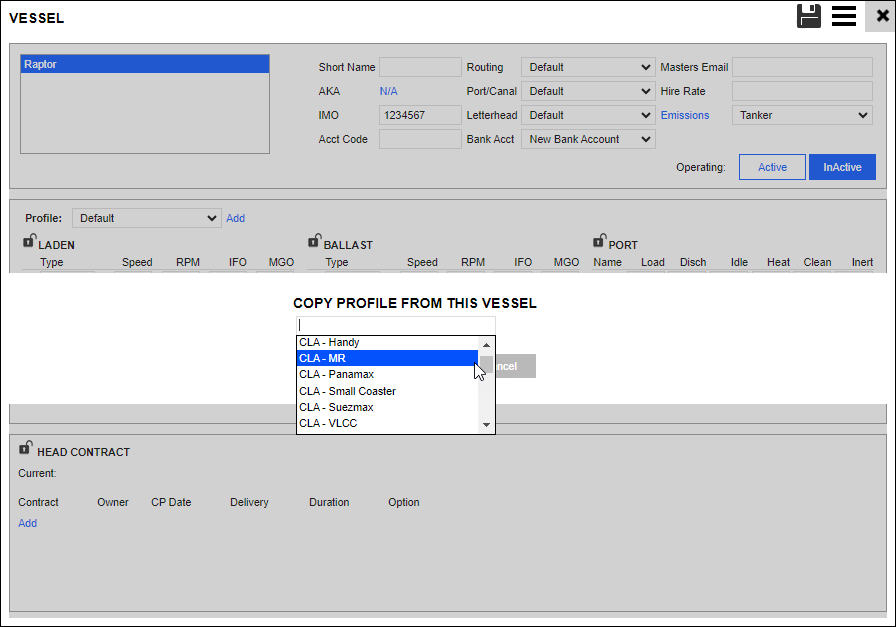Viewport: 896px width, 627px height.
Task: Open the Bank Acct dropdown
Action: [588, 139]
